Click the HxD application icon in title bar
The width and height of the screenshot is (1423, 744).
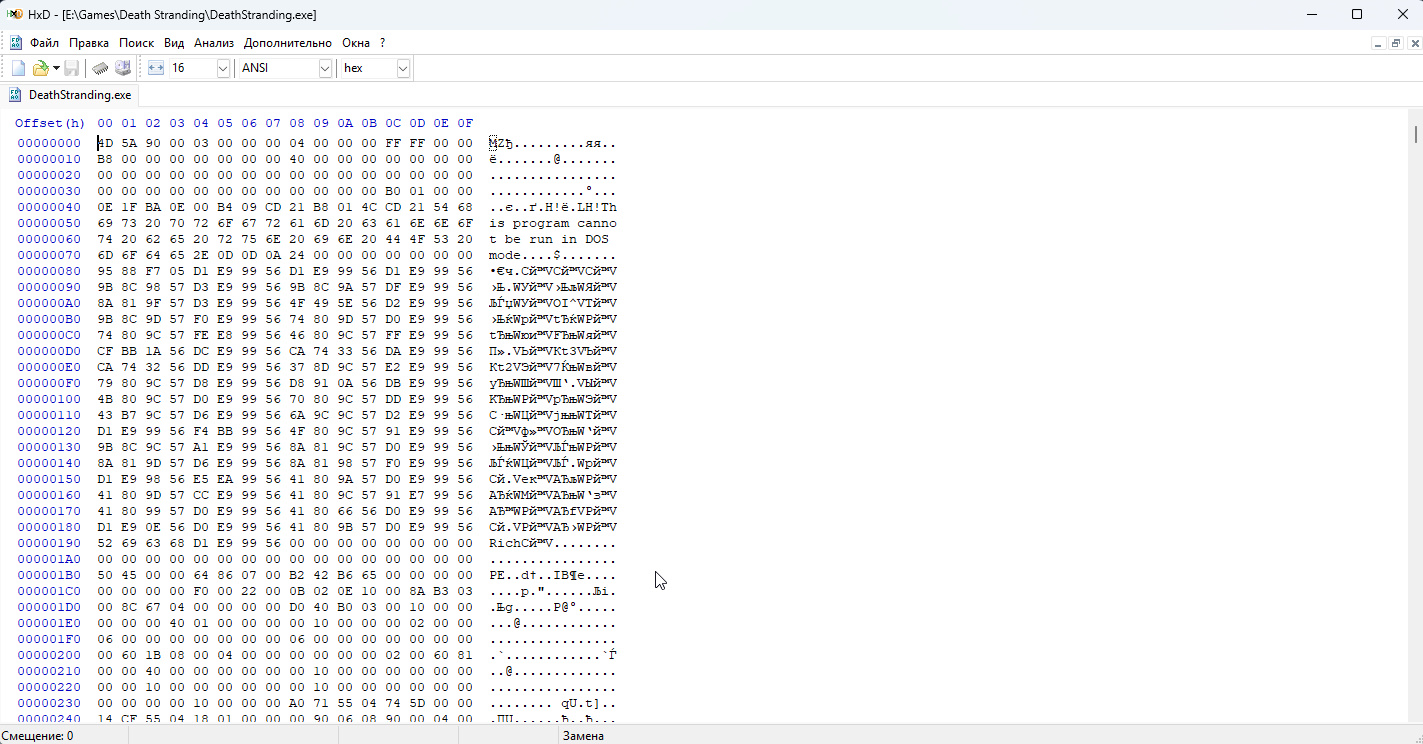tap(16, 15)
